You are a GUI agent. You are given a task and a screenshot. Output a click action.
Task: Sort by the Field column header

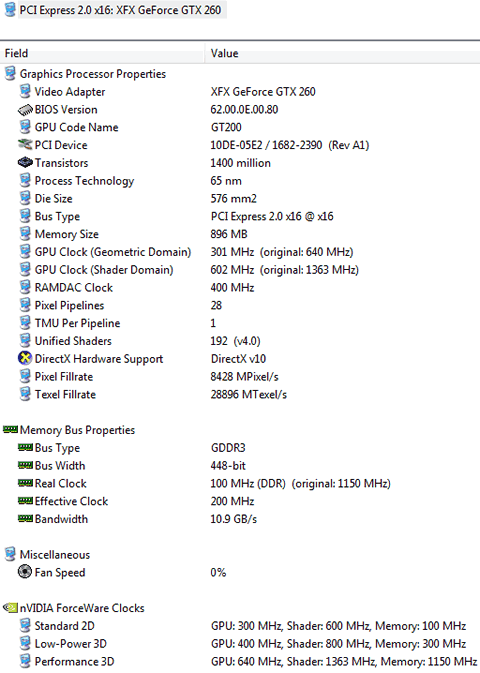pos(102,53)
